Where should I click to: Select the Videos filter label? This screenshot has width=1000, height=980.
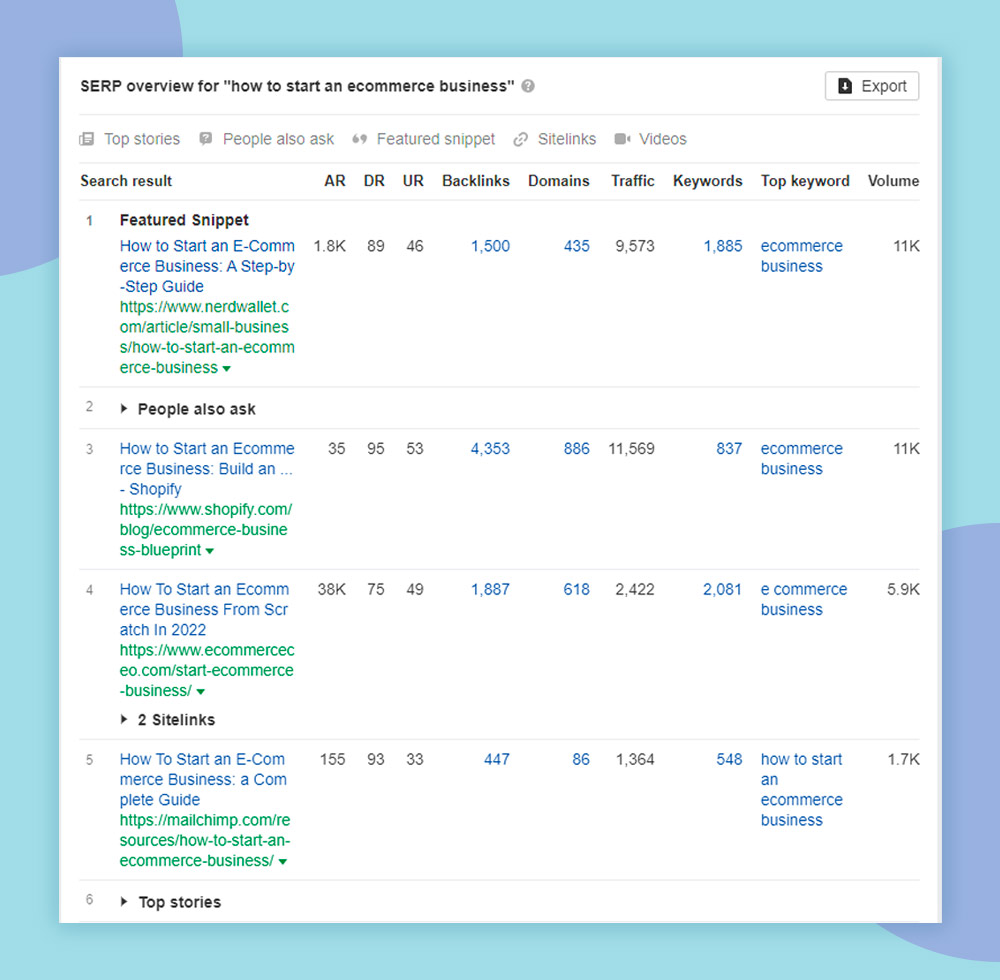click(x=663, y=139)
